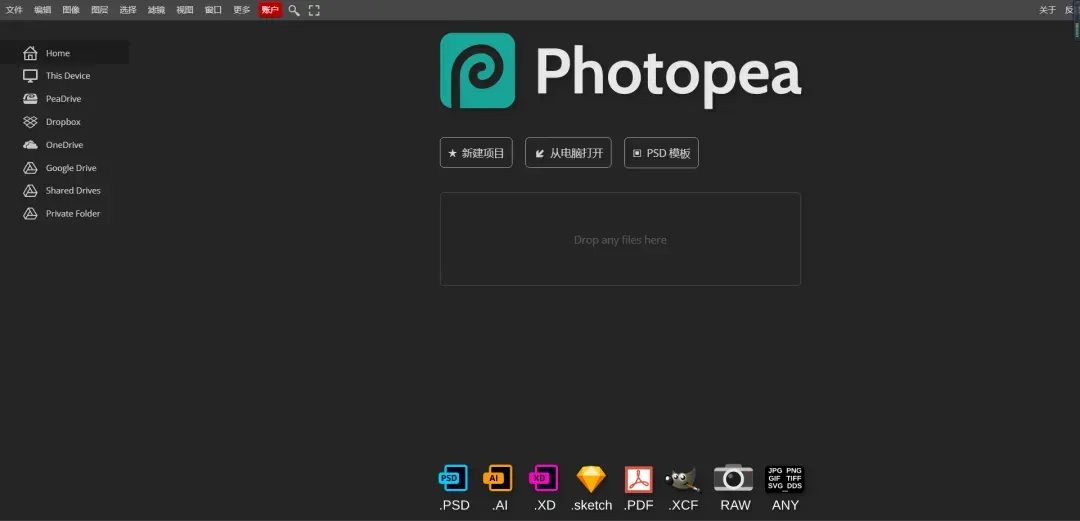Click the ANY label text
Viewport: 1080px width, 521px height.
coord(785,505)
